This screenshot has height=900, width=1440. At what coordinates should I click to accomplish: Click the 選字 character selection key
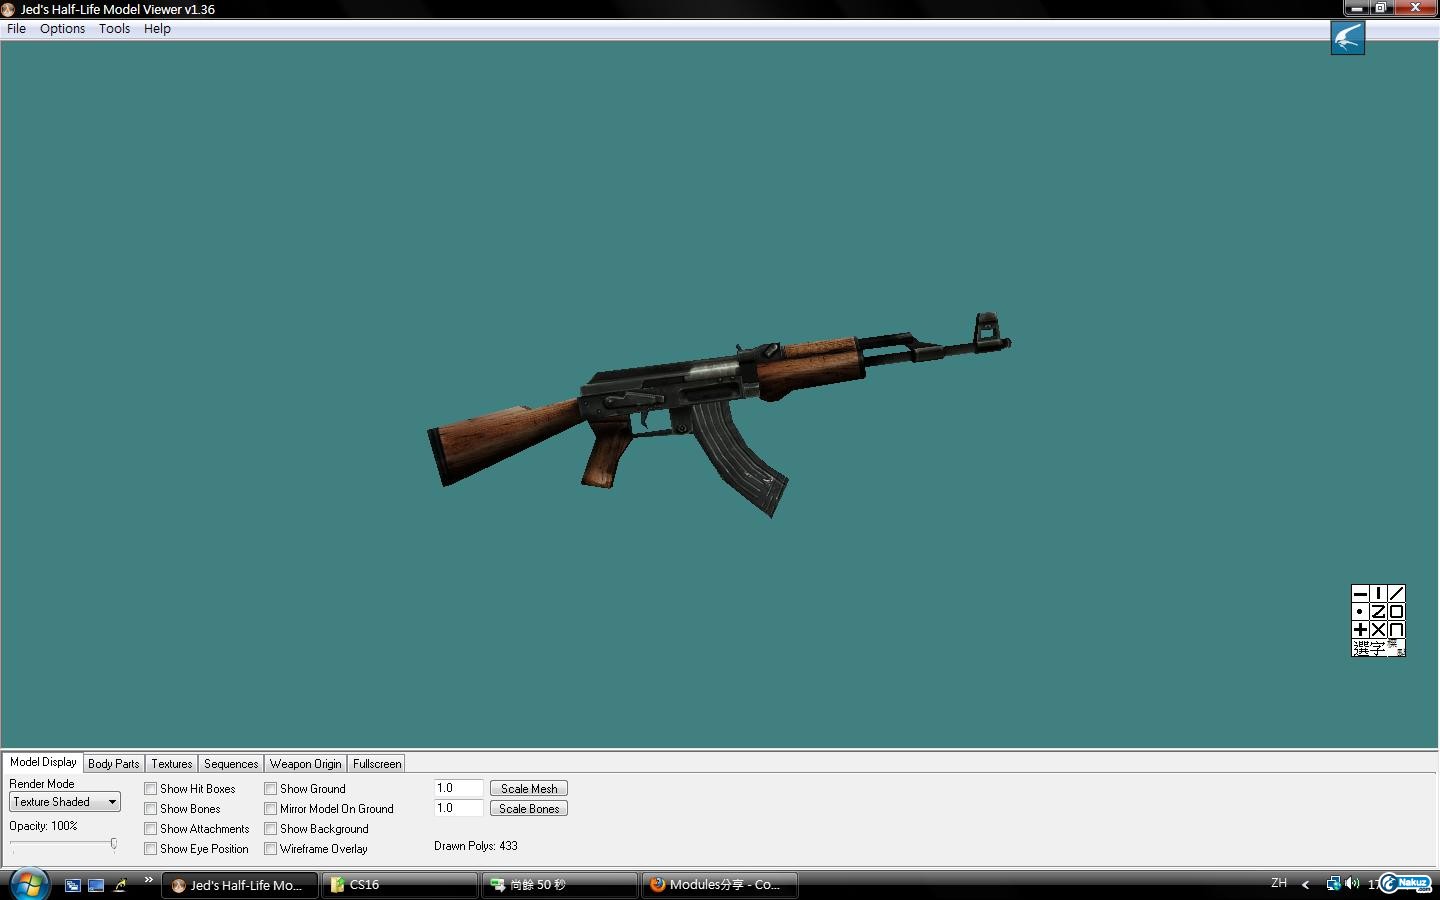click(x=1369, y=648)
